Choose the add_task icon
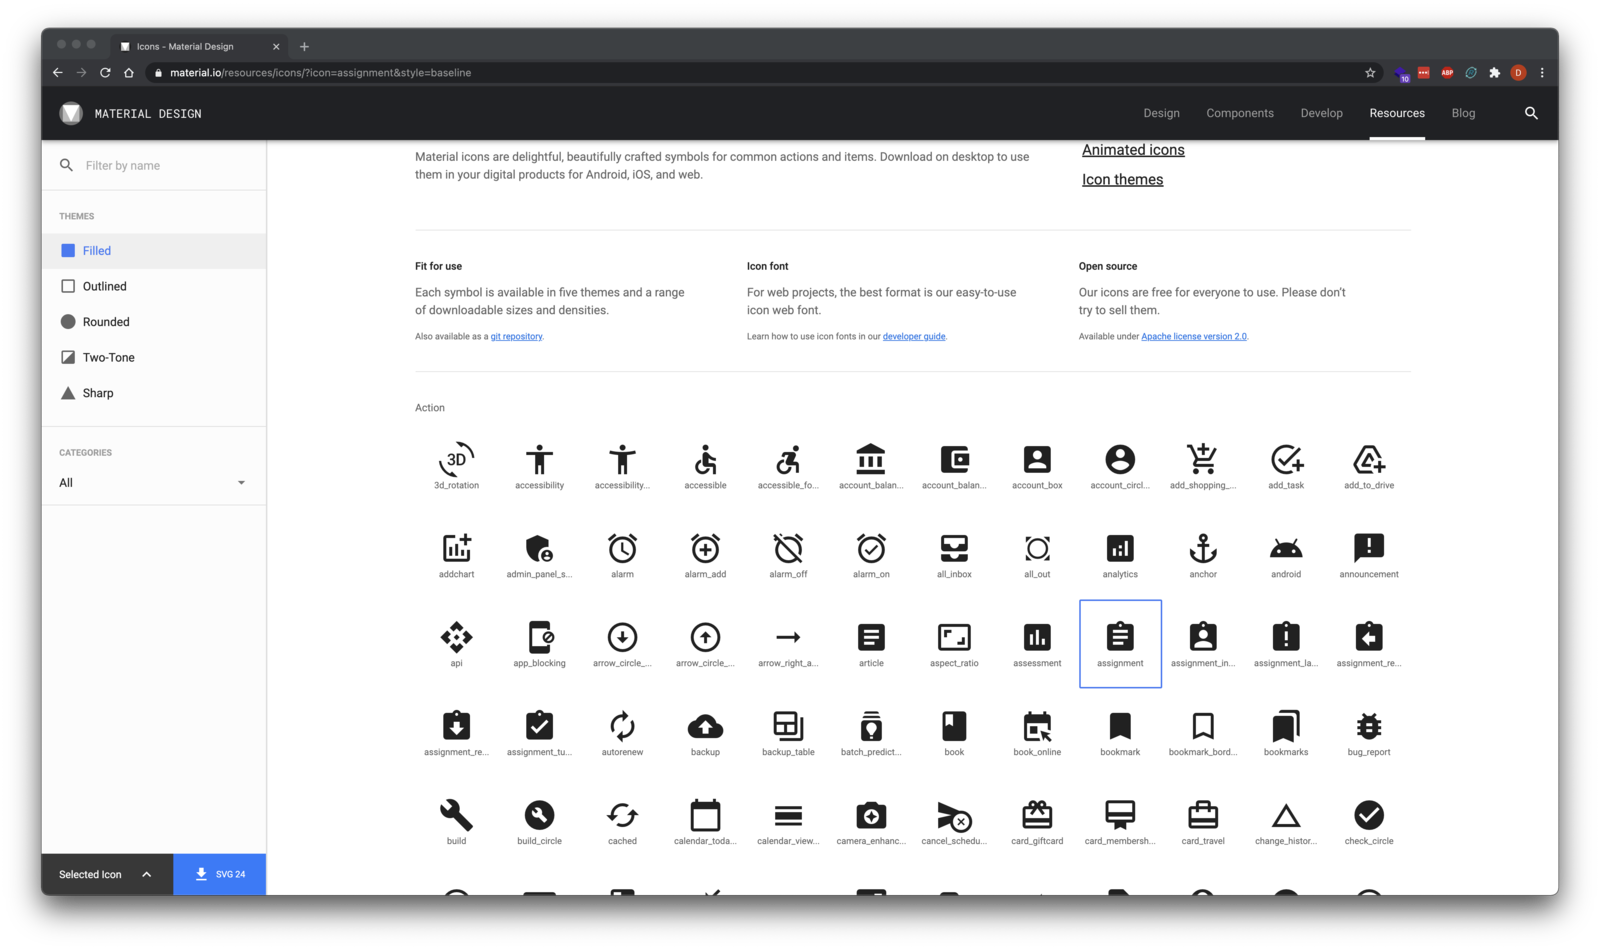 [x=1286, y=459]
